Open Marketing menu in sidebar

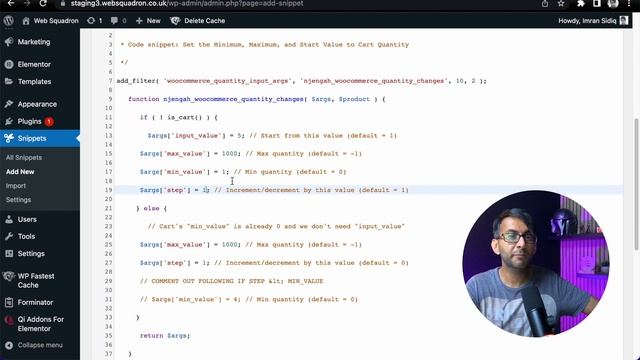pos(34,42)
